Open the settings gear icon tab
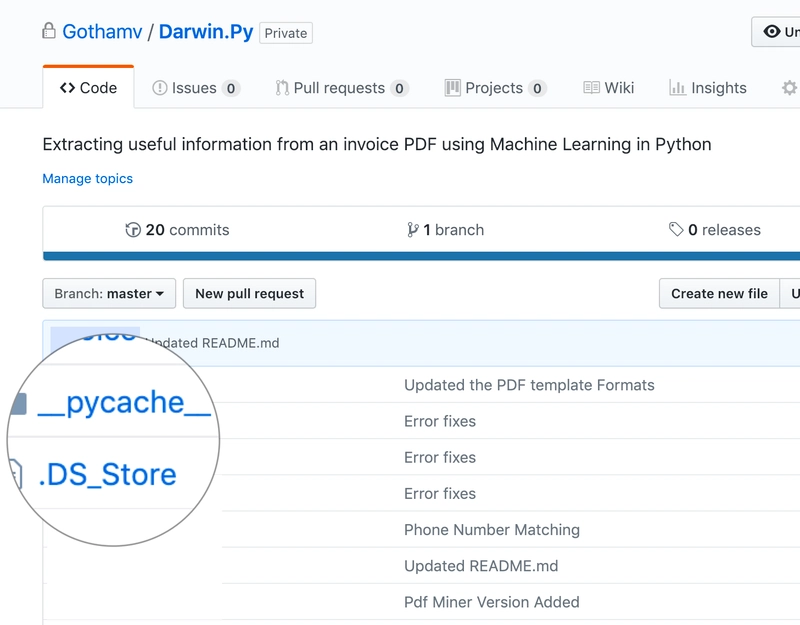800x625 pixels. click(x=789, y=88)
